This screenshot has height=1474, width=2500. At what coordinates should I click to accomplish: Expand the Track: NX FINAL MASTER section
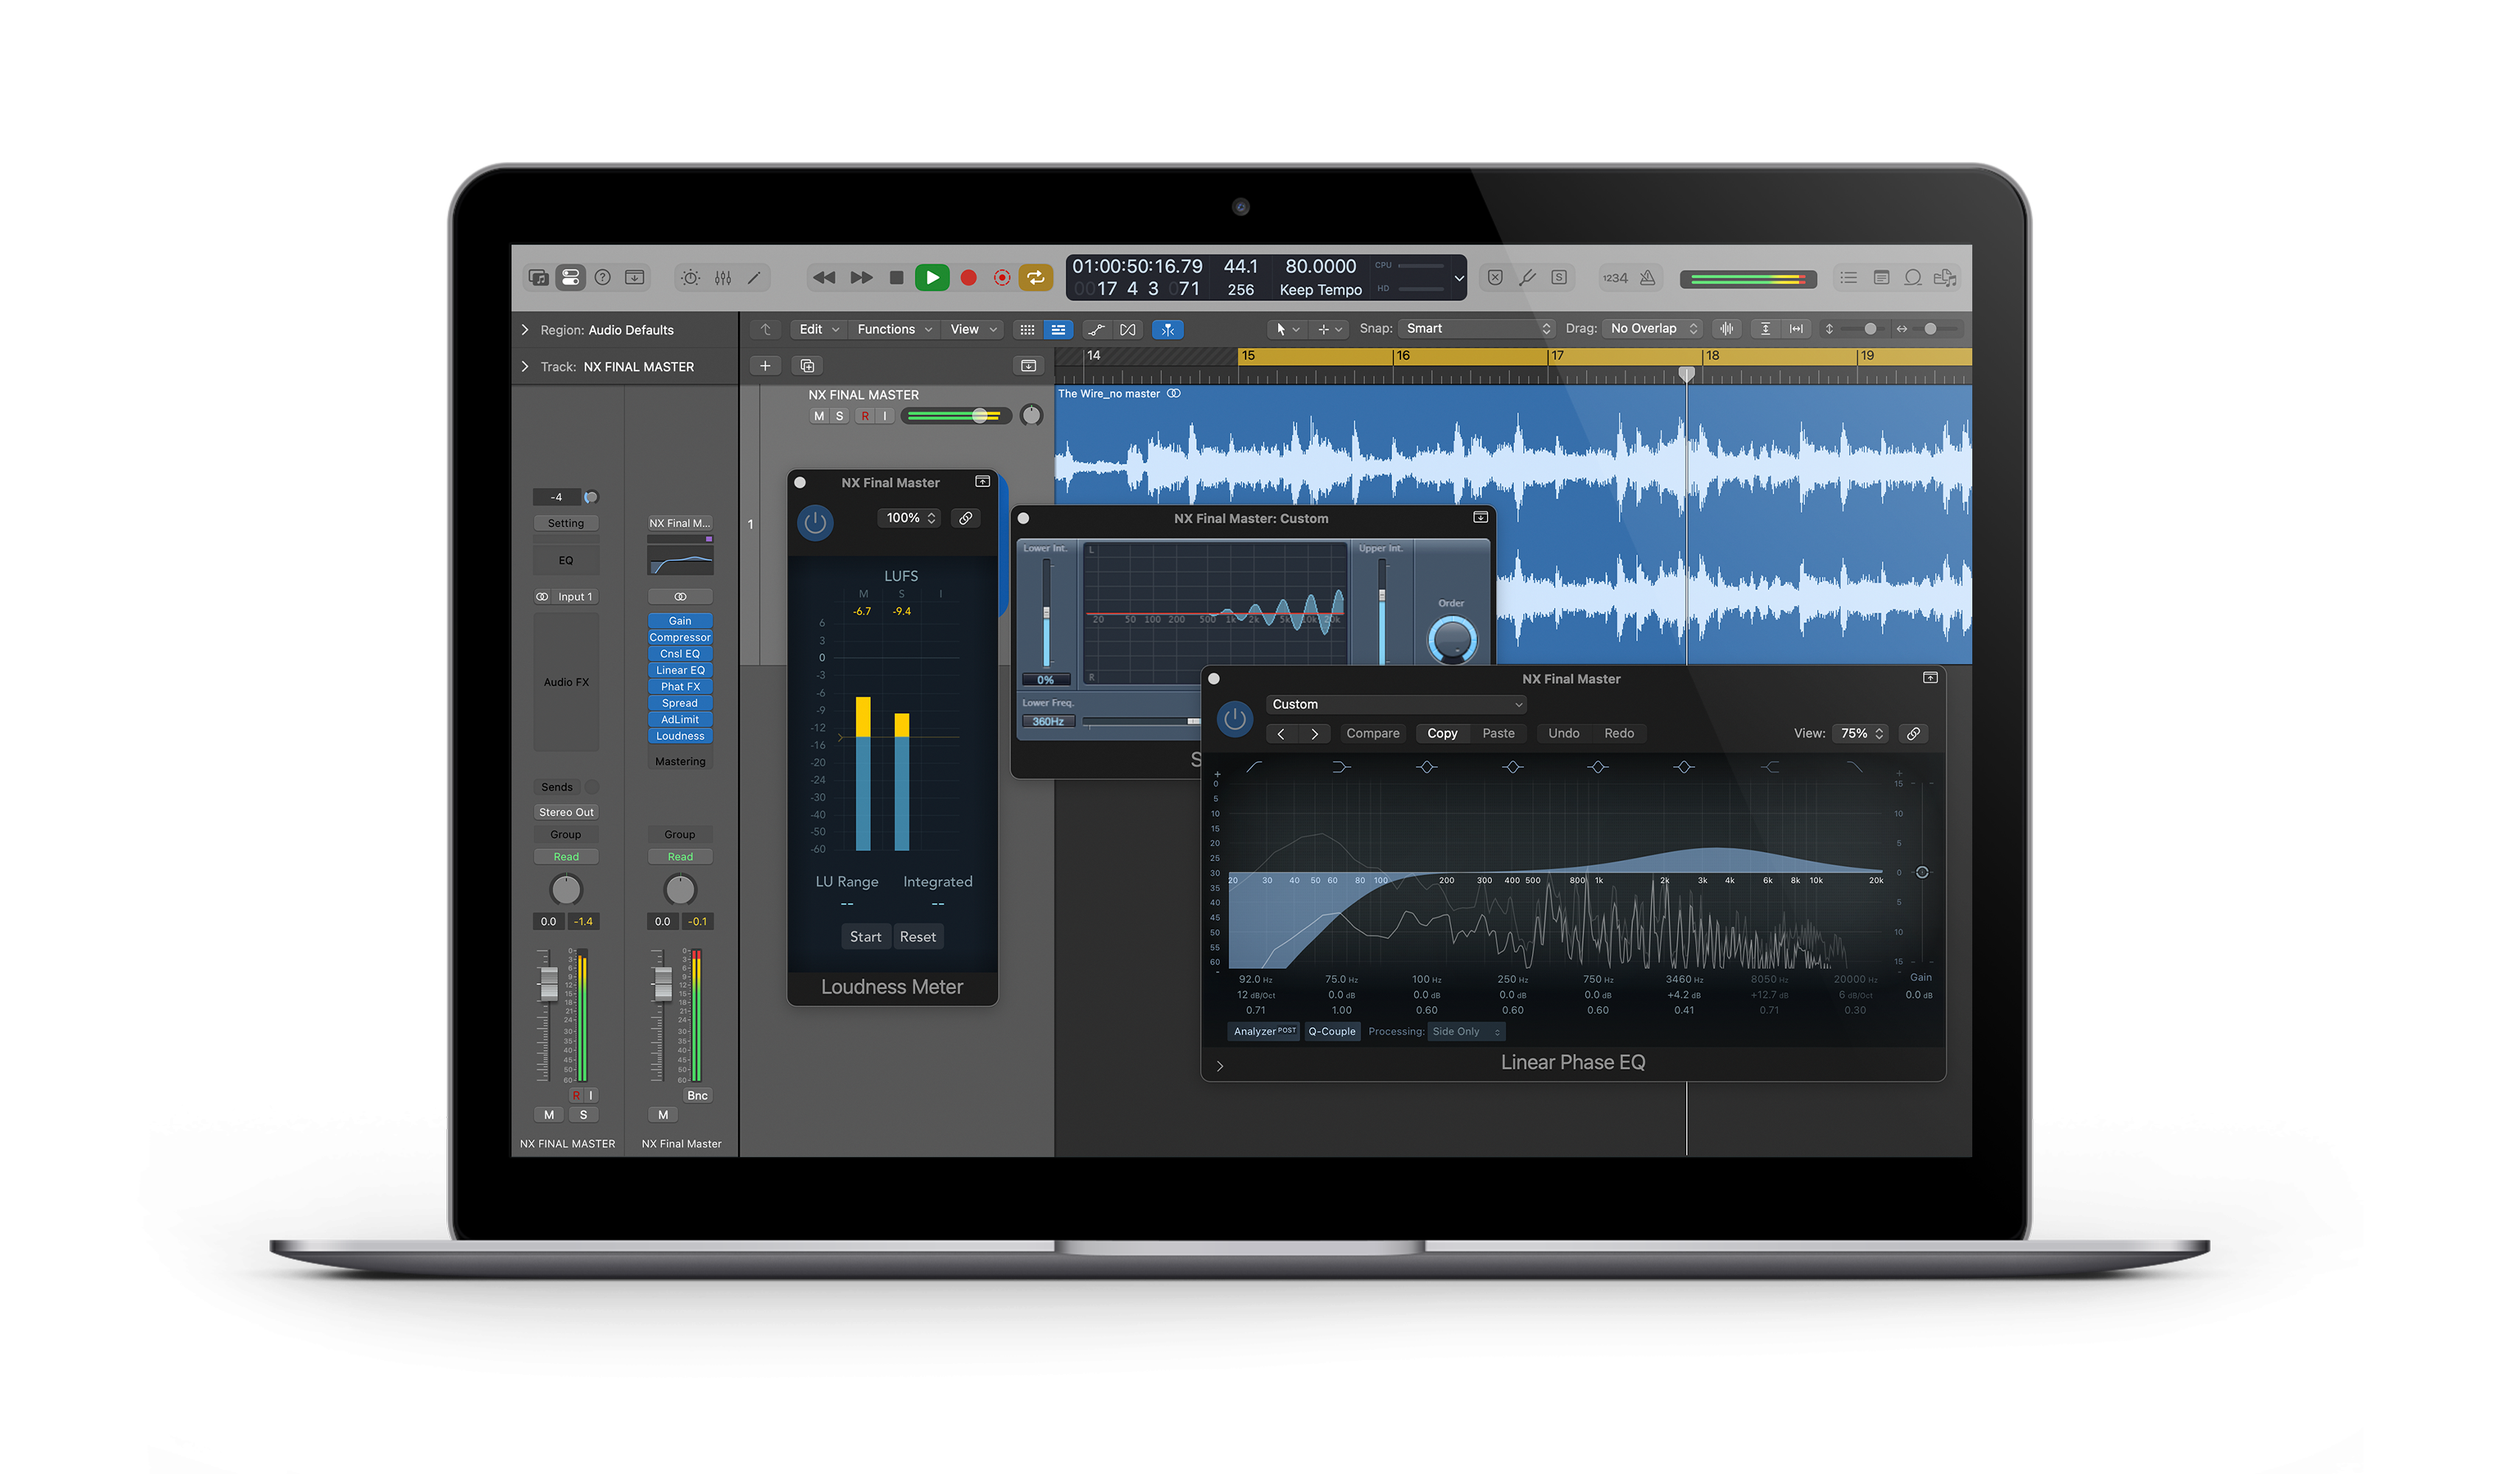[525, 367]
